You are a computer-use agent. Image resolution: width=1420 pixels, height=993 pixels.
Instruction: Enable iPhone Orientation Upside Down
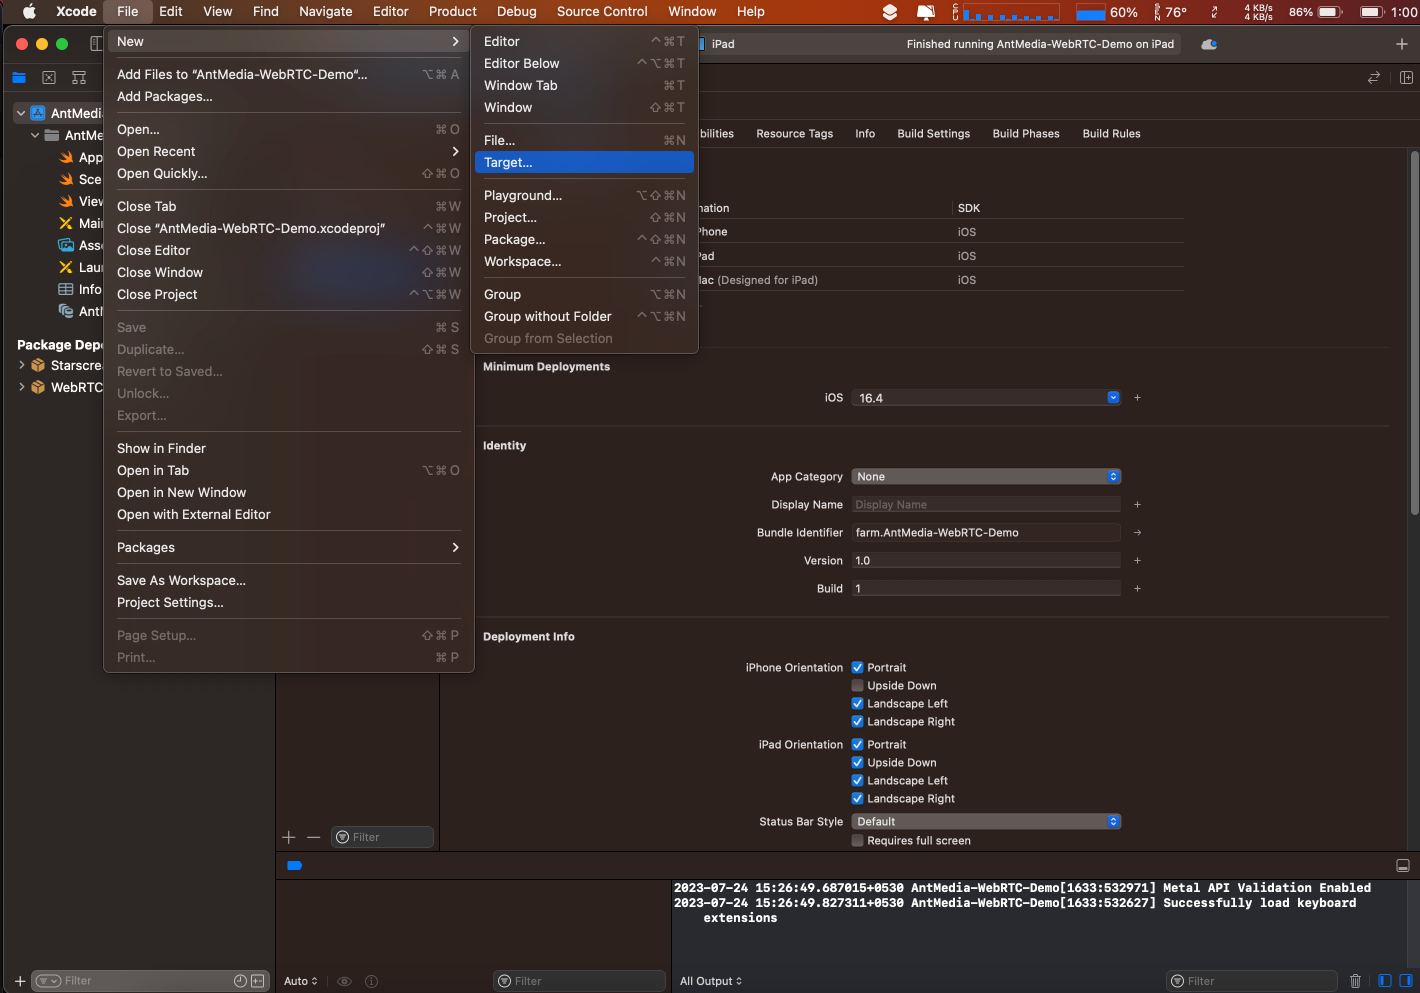tap(857, 686)
